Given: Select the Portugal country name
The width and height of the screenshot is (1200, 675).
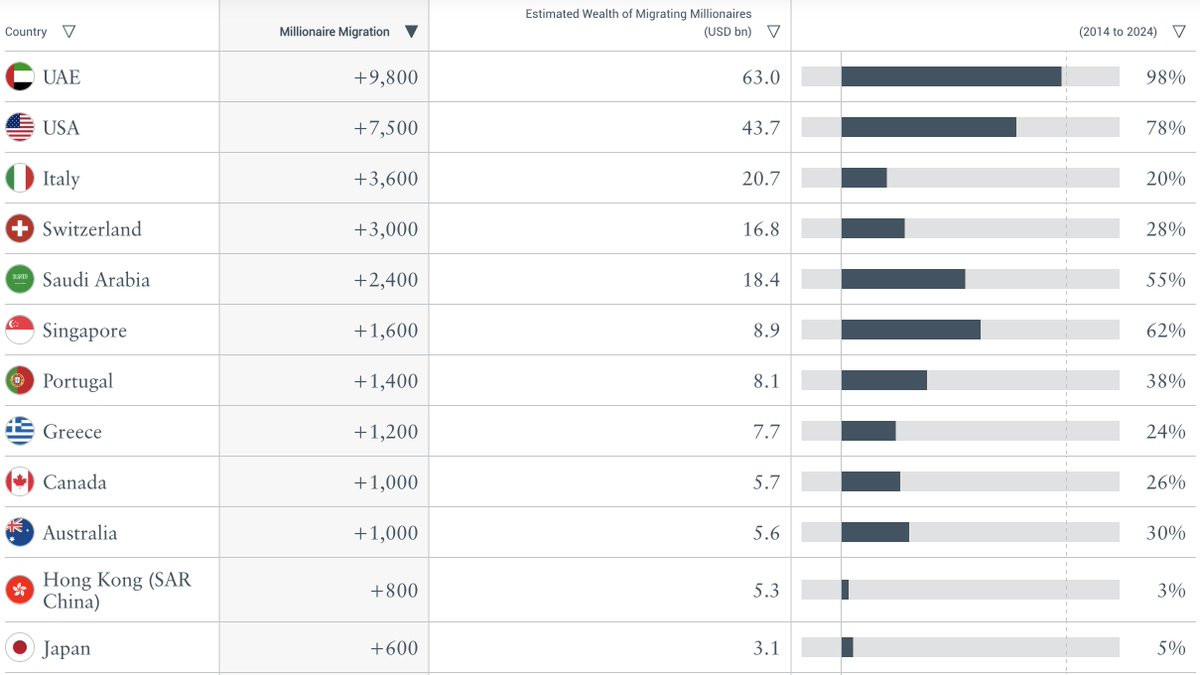Looking at the screenshot, I should [78, 382].
